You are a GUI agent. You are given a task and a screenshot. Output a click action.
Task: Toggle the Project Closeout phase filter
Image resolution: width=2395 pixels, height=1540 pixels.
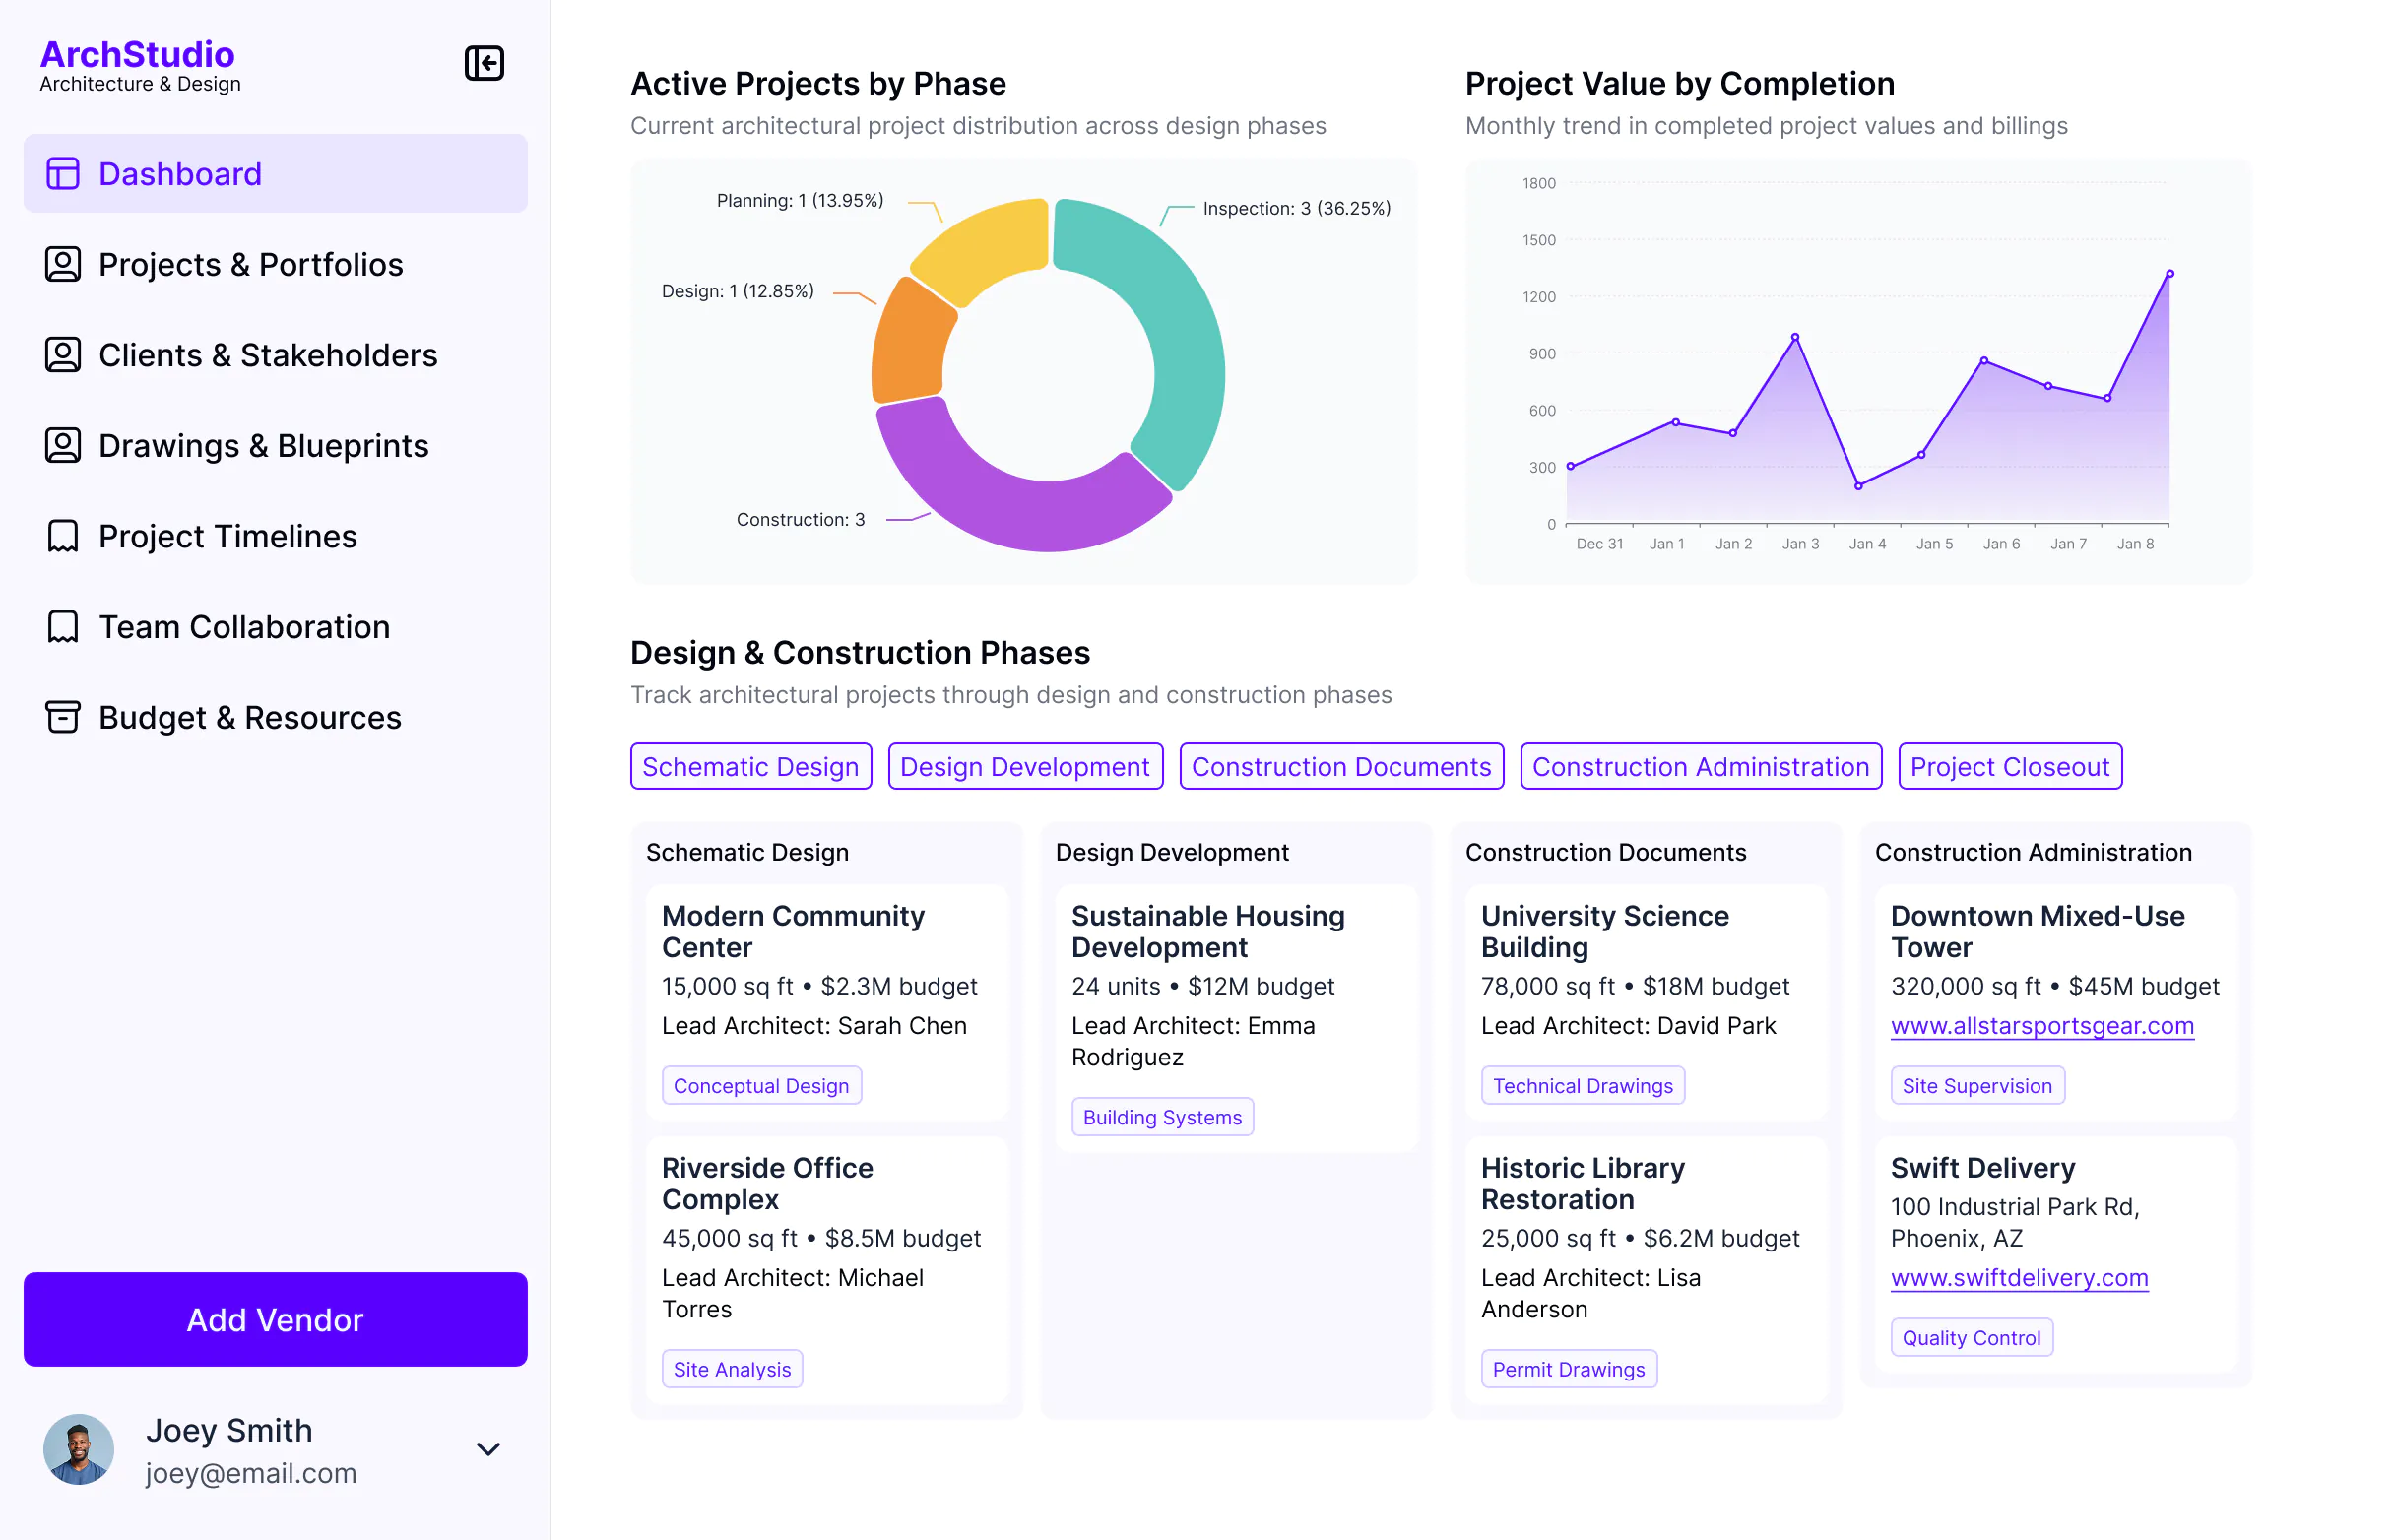tap(2009, 767)
